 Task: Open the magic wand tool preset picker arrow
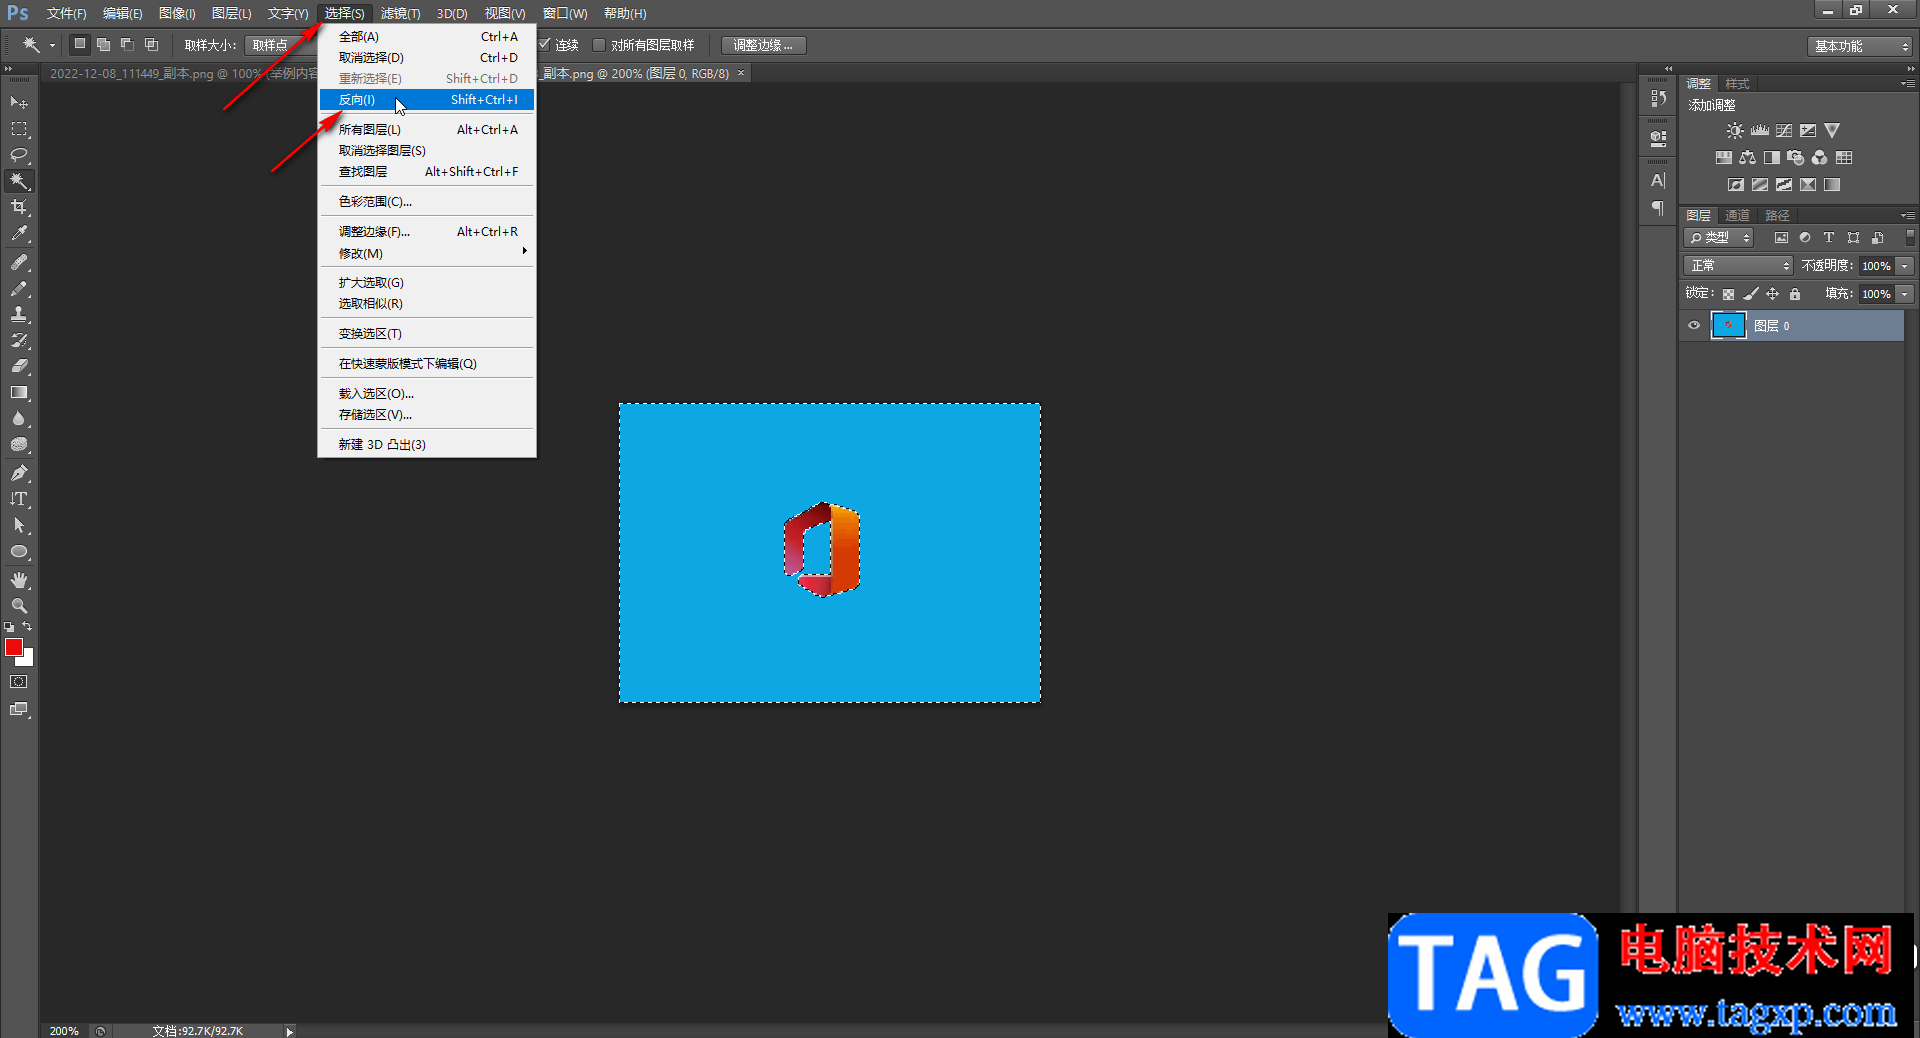52,45
